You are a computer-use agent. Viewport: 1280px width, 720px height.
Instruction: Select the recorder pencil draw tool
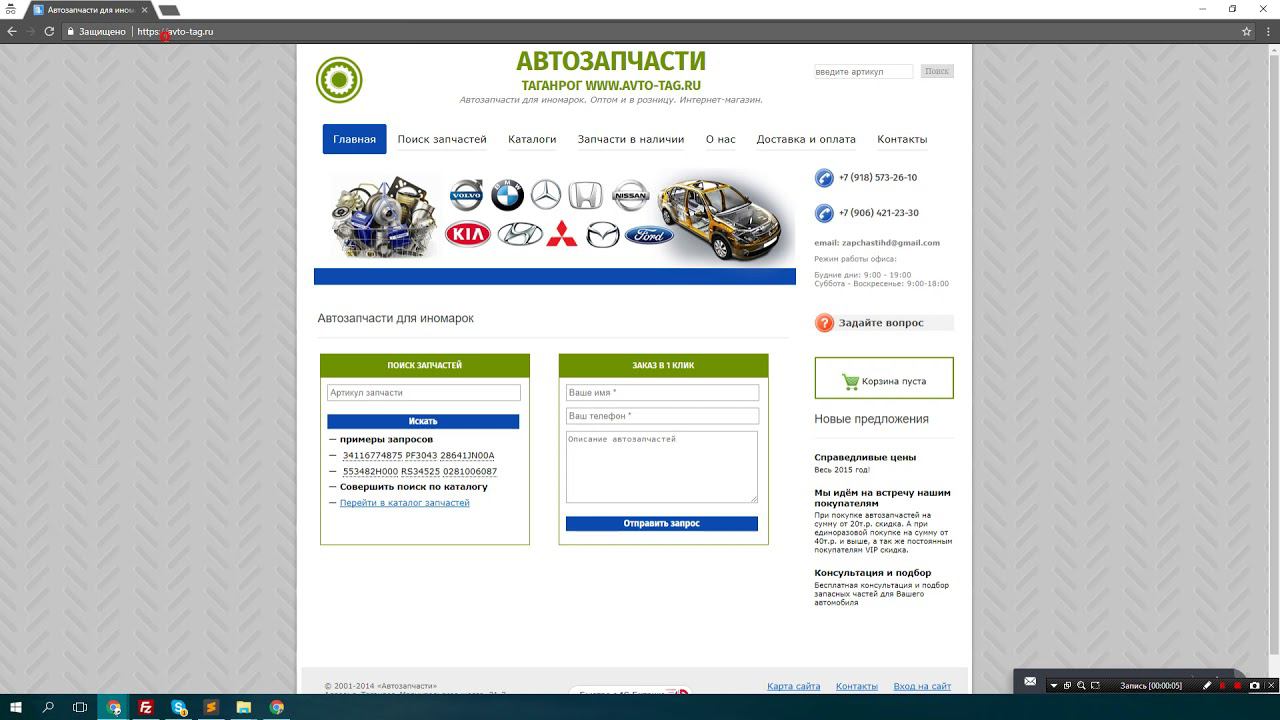(1207, 686)
